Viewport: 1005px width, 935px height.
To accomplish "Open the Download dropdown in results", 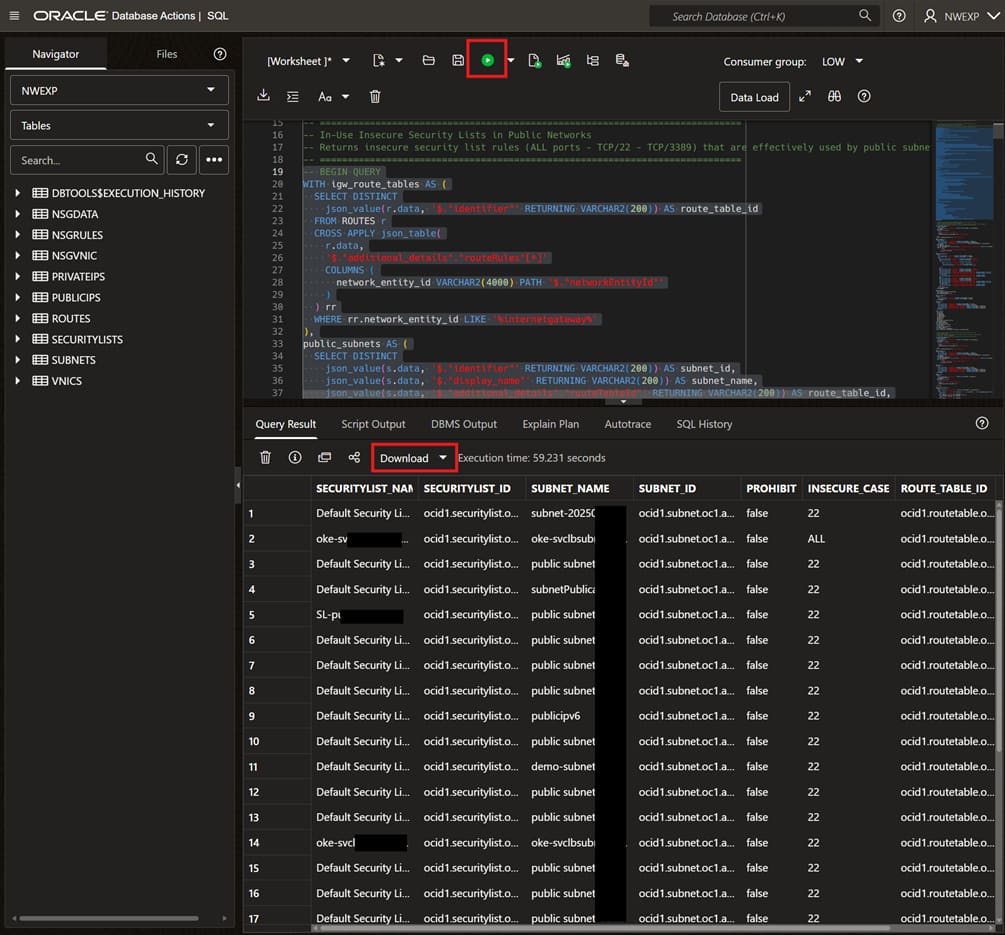I will [413, 458].
